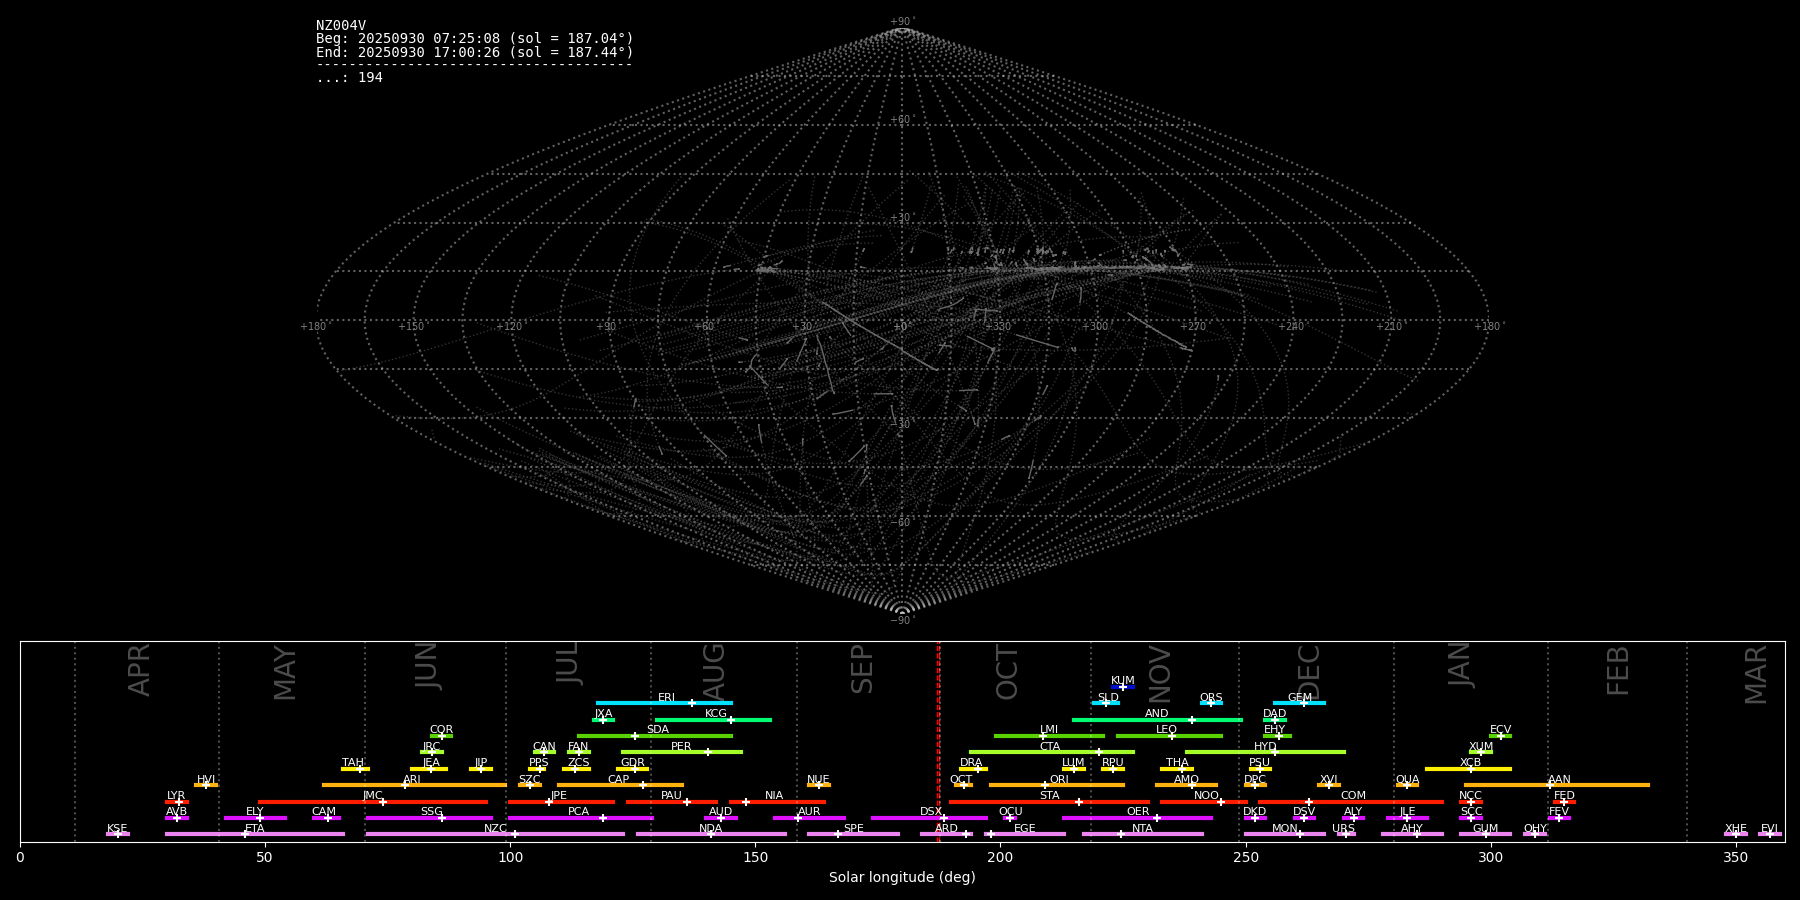Click the 'End: 20250930 17:00:26' line

click(475, 52)
